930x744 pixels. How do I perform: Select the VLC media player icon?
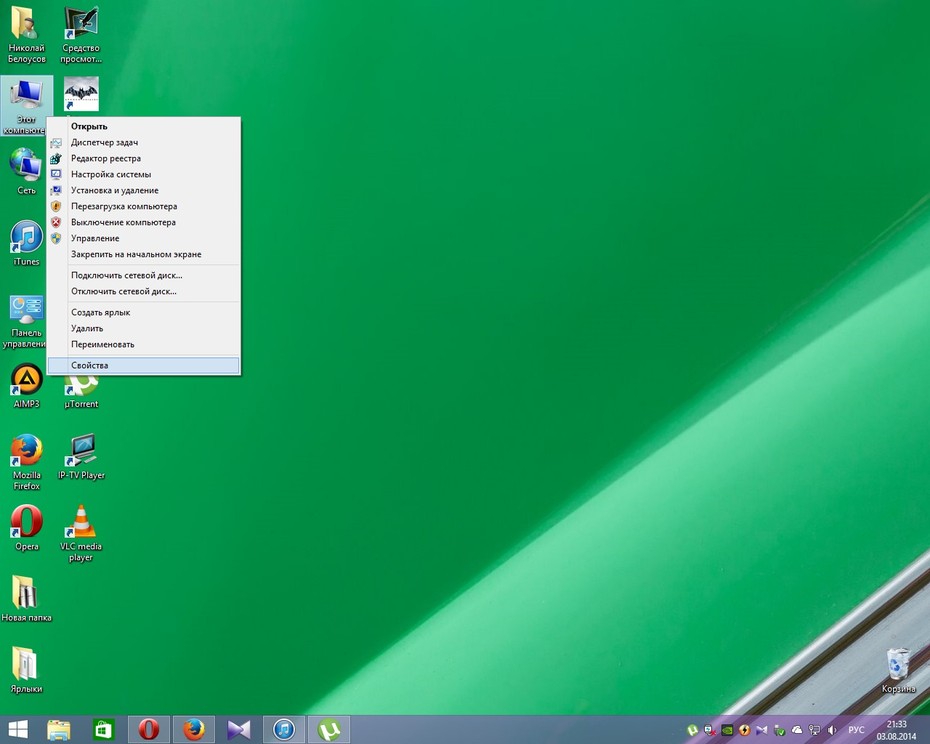tap(81, 533)
